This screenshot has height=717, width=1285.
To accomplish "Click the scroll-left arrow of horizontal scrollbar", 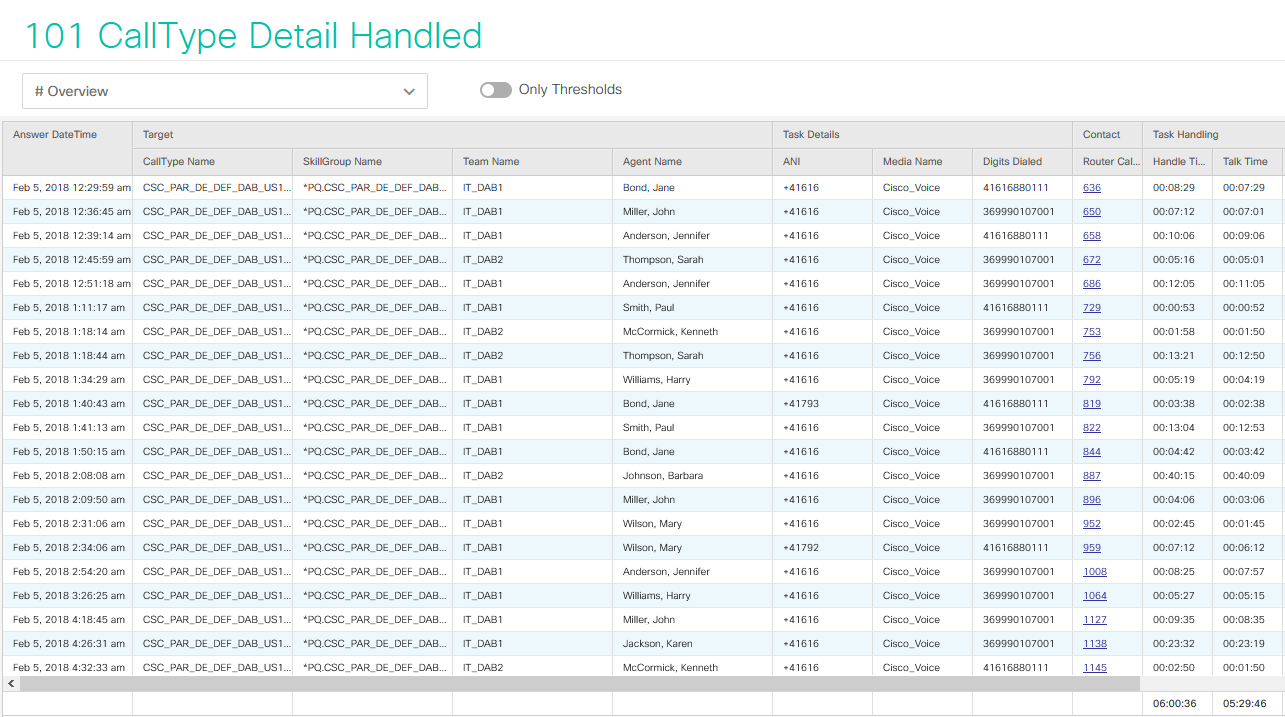I will coord(12,684).
